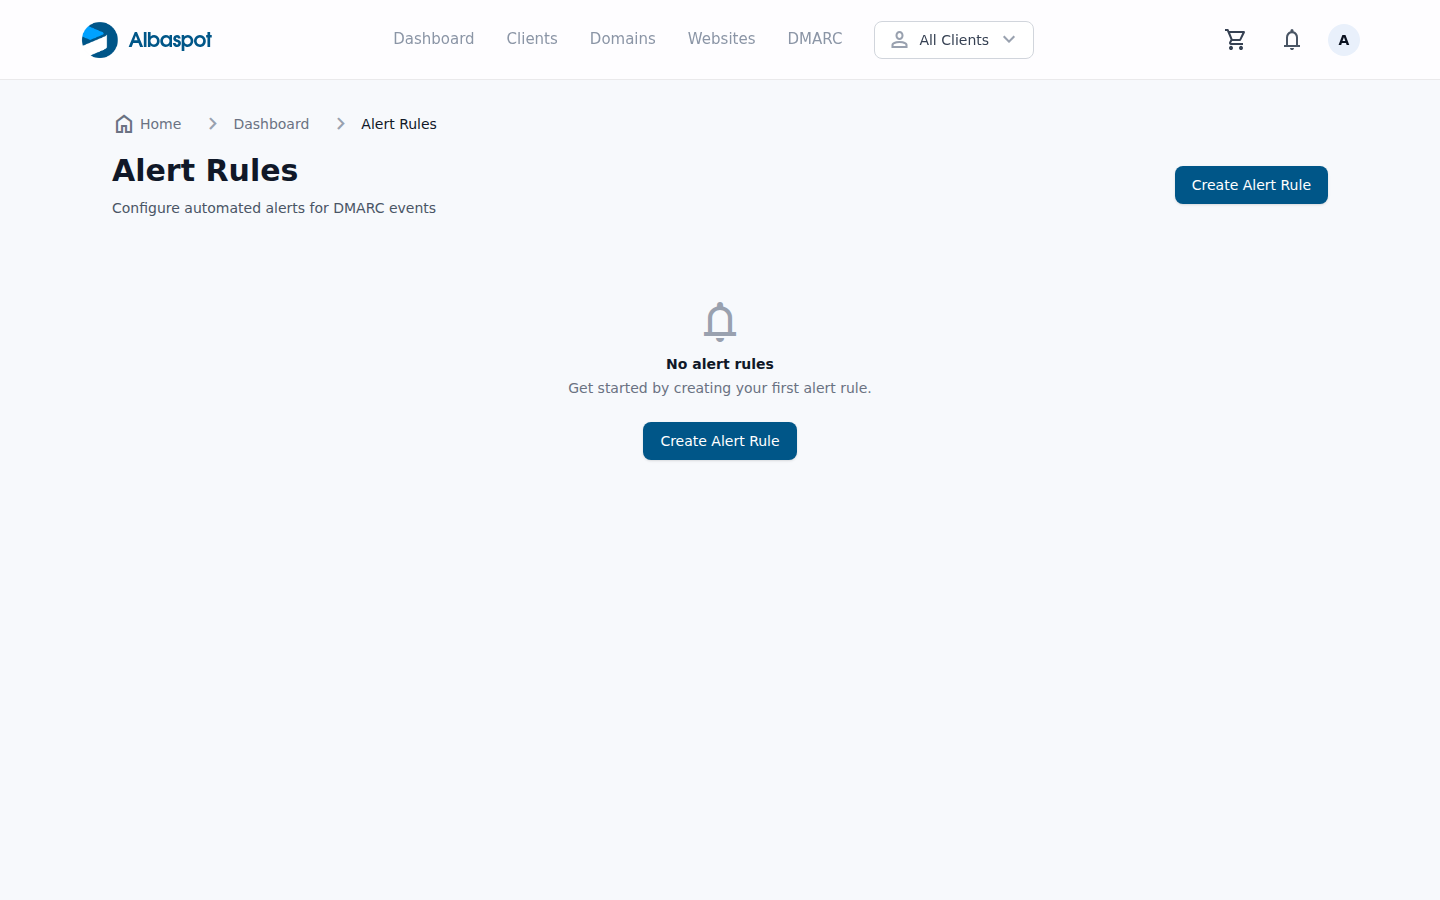Click the large bell icon above 'No alert rules'
Screen dimensions: 1440x900
point(720,322)
